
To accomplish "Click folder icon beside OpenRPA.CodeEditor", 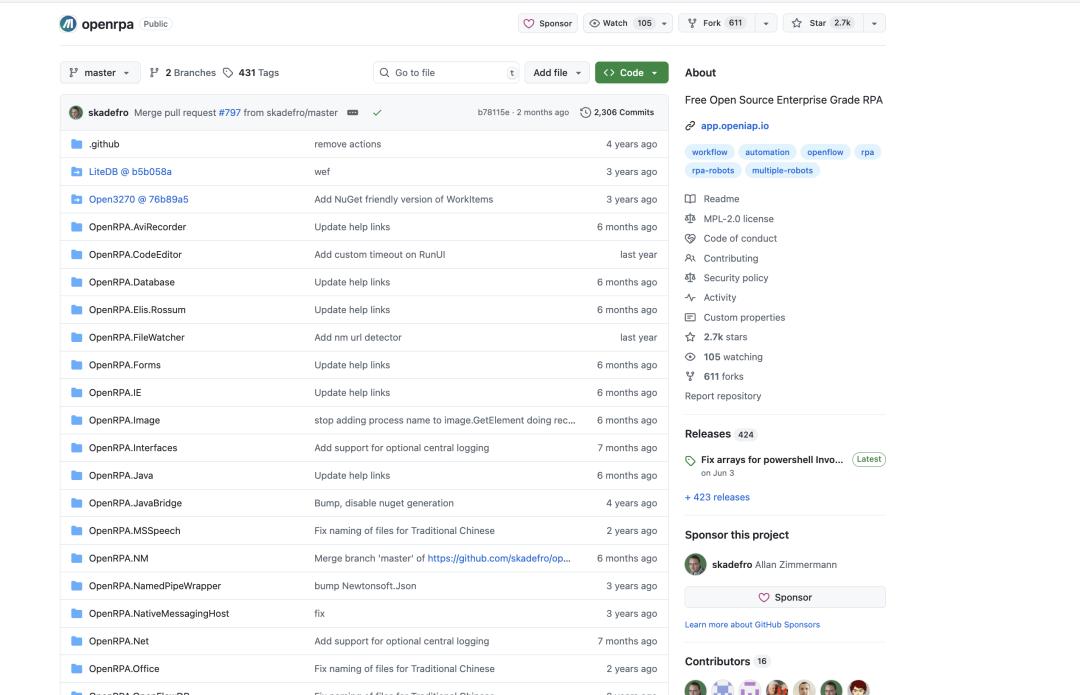I will (x=76, y=254).
